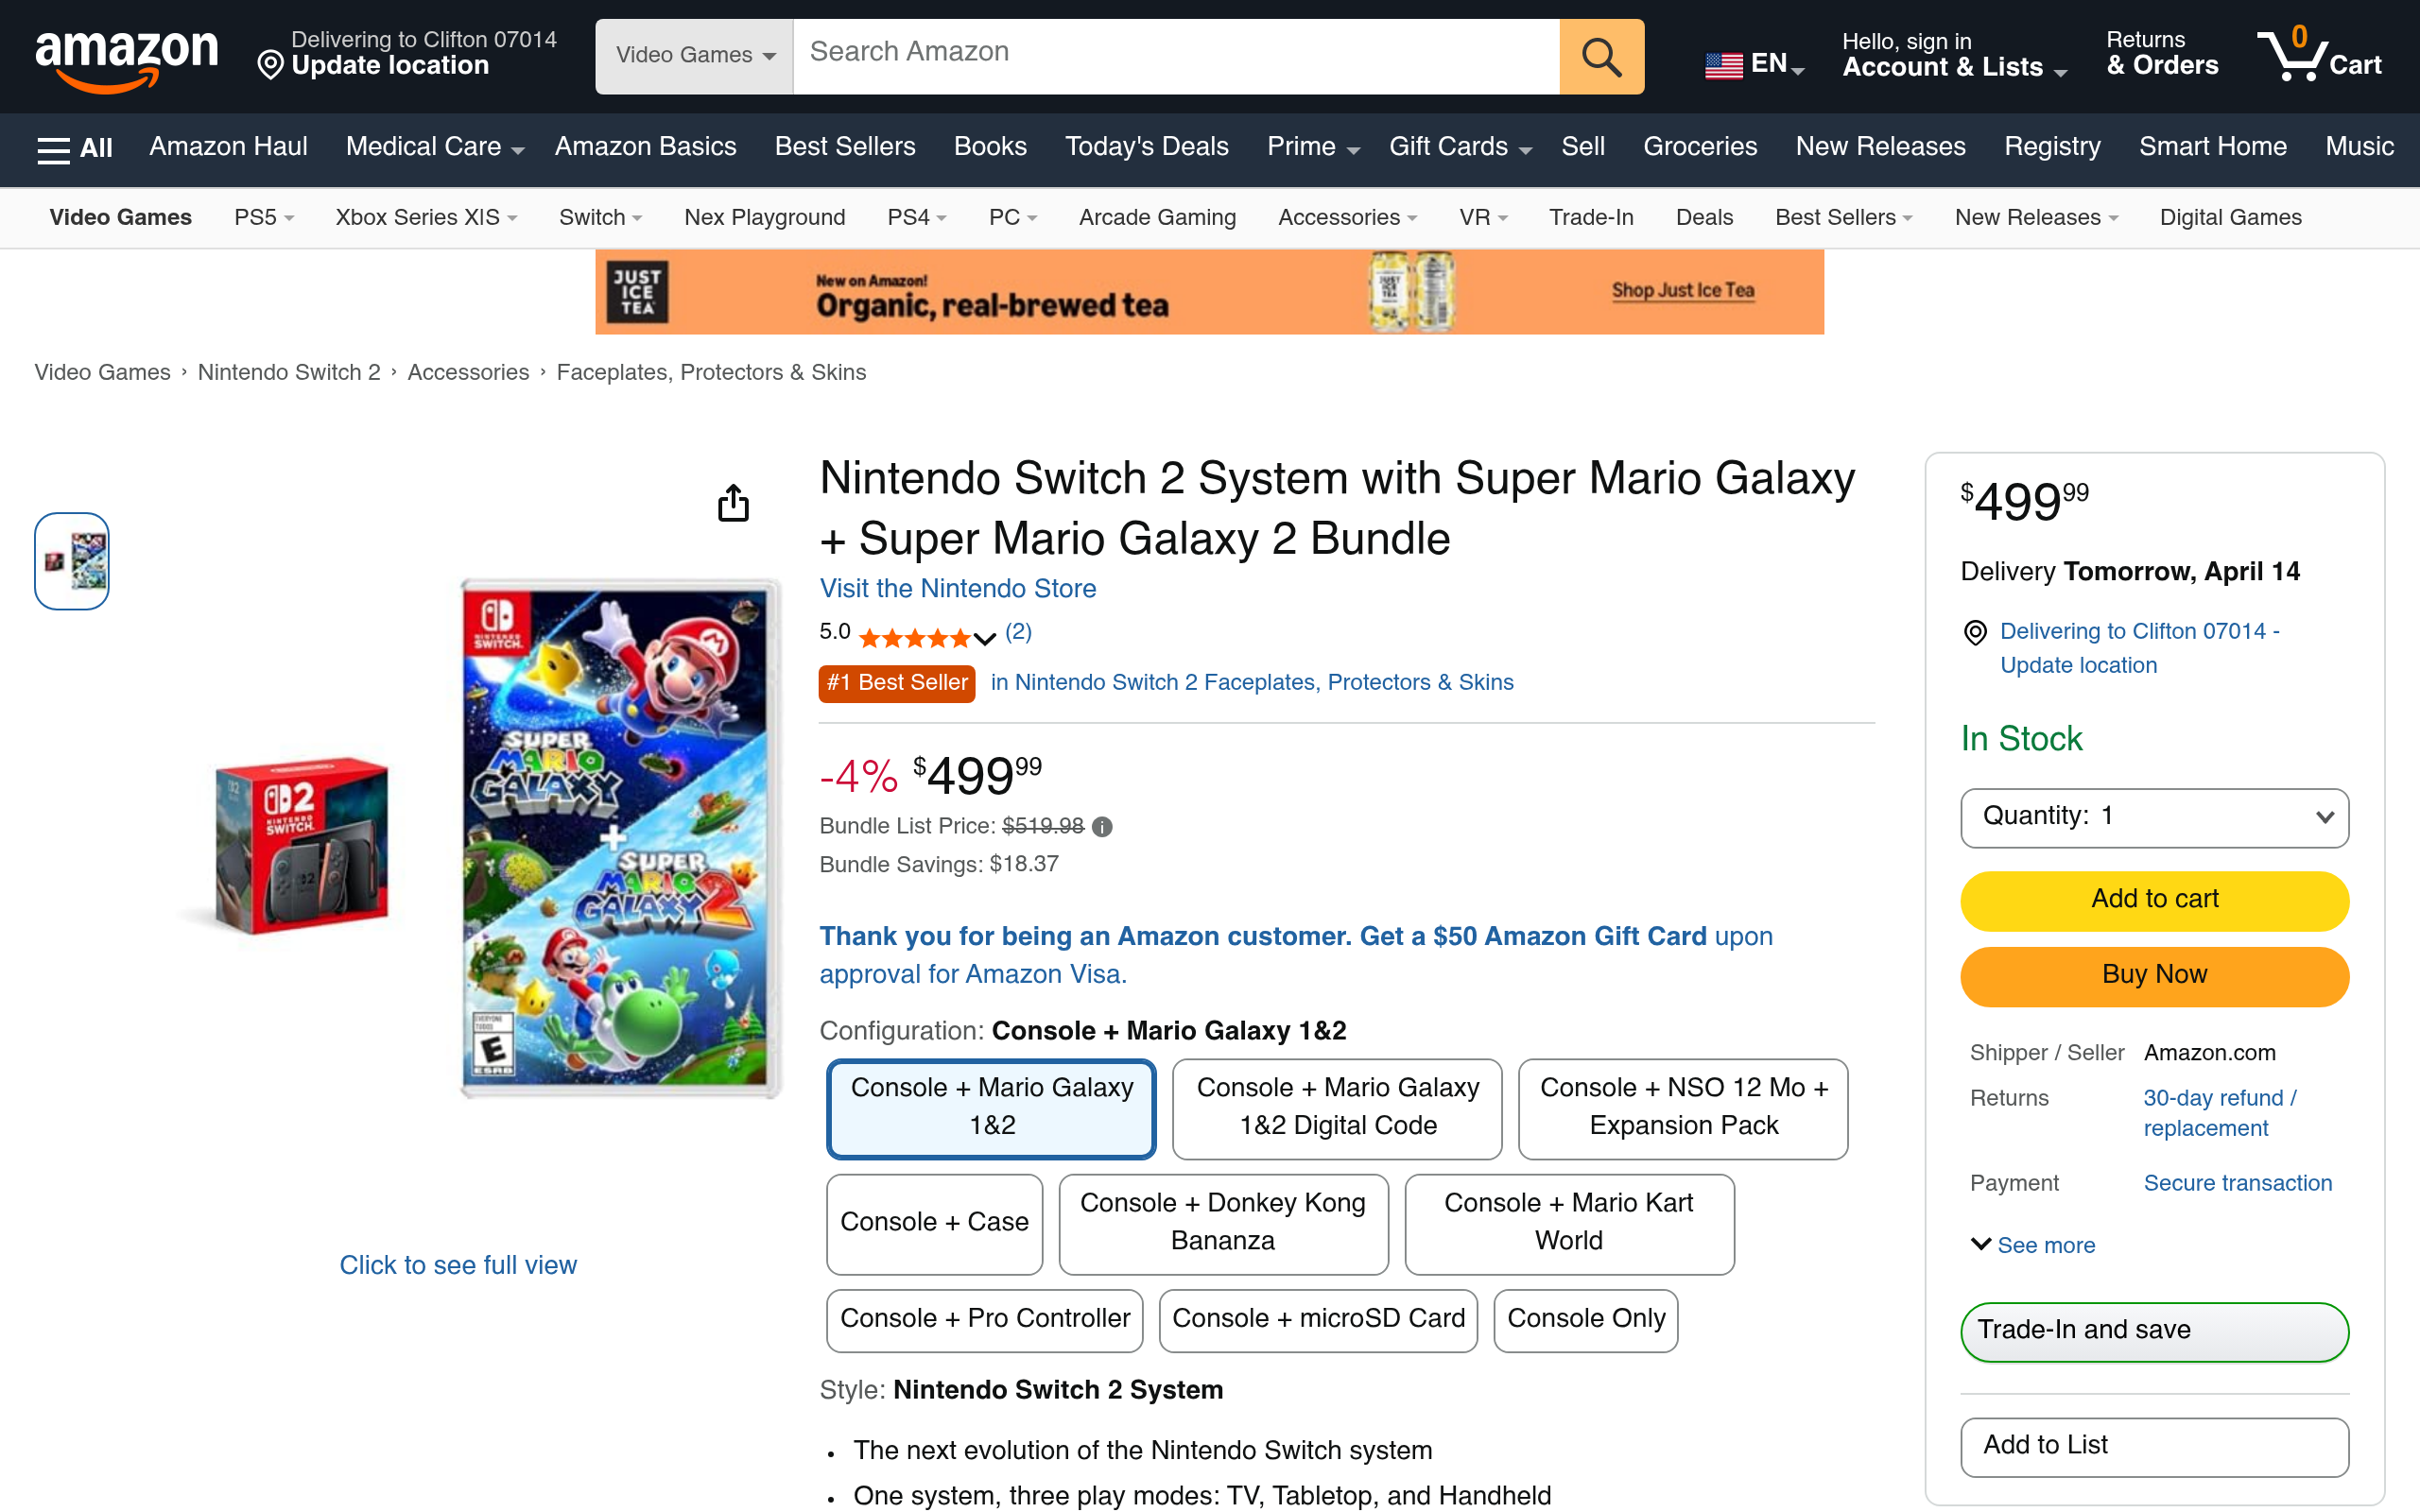Open the Quantity dropdown
The height and width of the screenshot is (1512, 2420).
coord(2154,817)
